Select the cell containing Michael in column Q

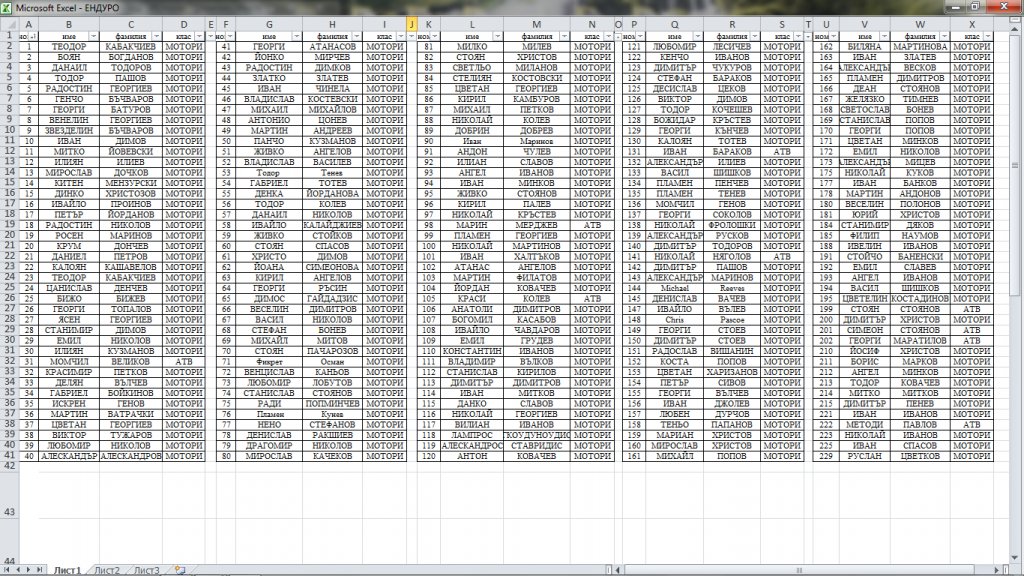click(675, 286)
